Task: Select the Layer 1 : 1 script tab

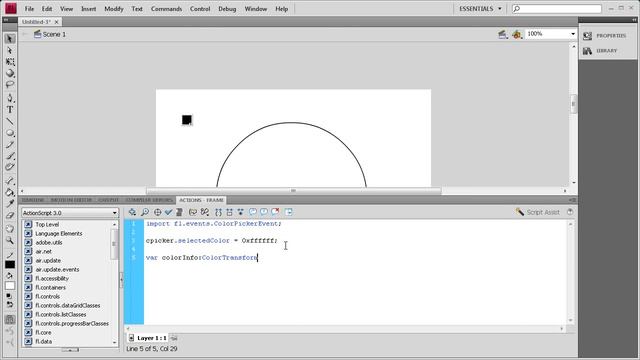Action: click(148, 338)
